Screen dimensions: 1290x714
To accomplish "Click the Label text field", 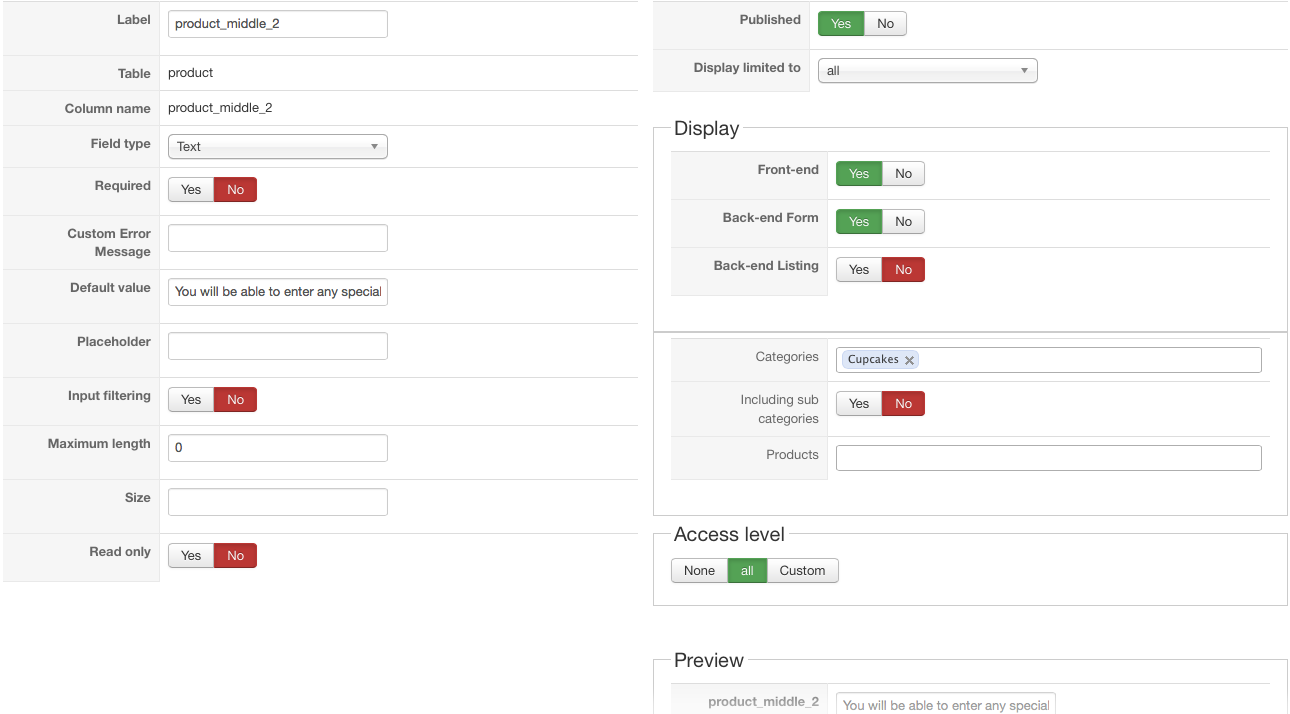I will coord(277,24).
